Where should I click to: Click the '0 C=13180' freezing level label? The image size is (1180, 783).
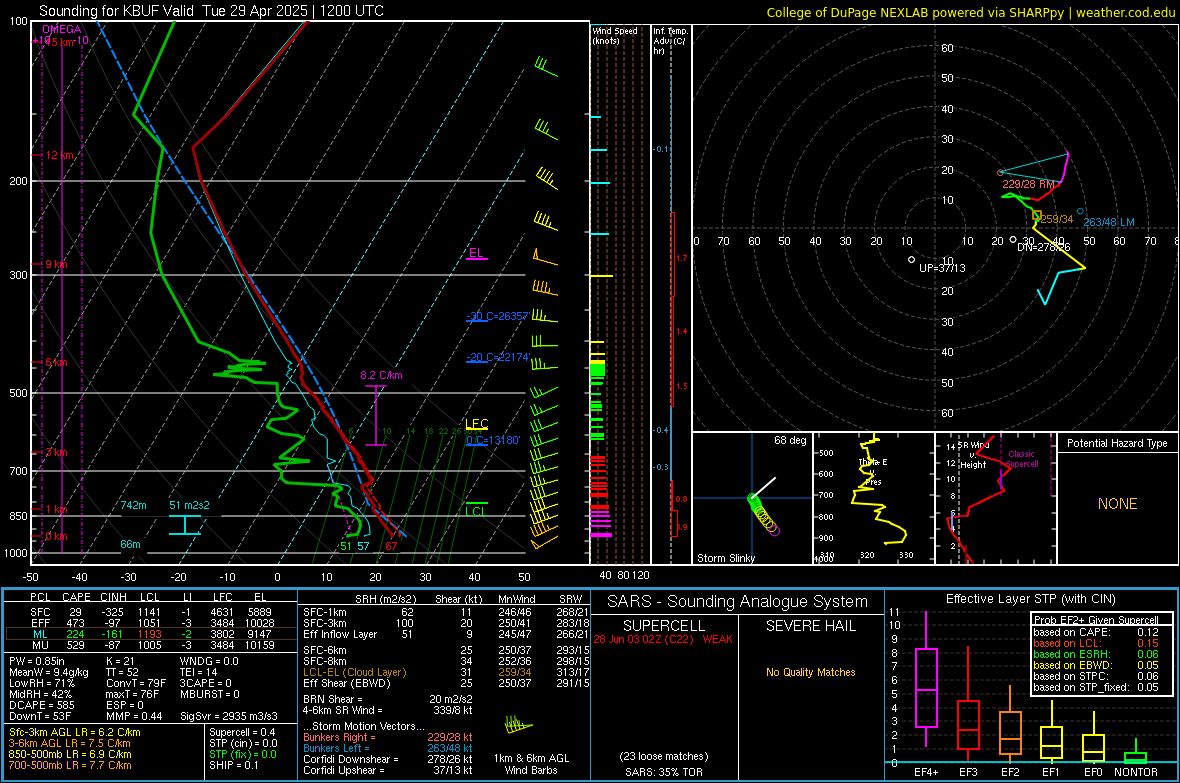point(493,440)
